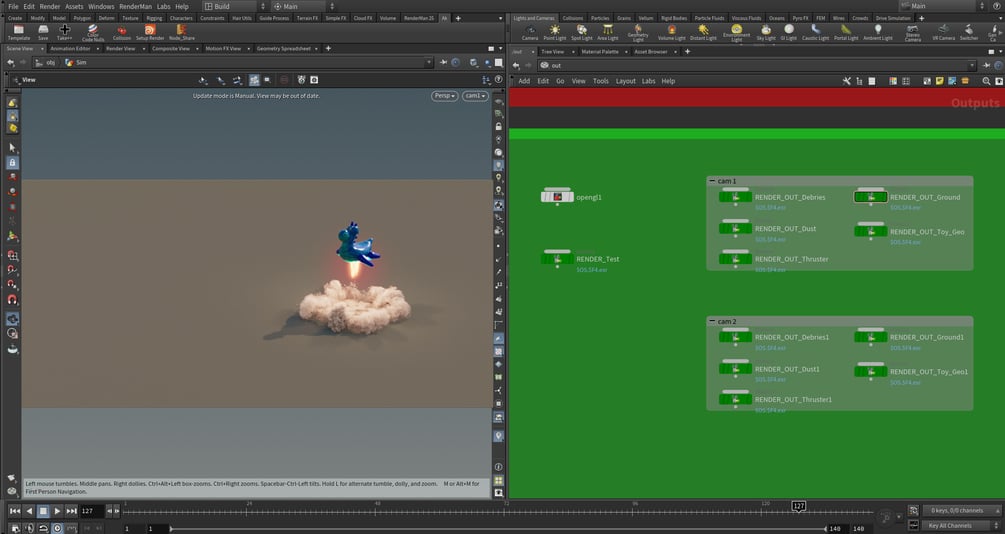Toggle pin on the scene view pane

pos(443,62)
